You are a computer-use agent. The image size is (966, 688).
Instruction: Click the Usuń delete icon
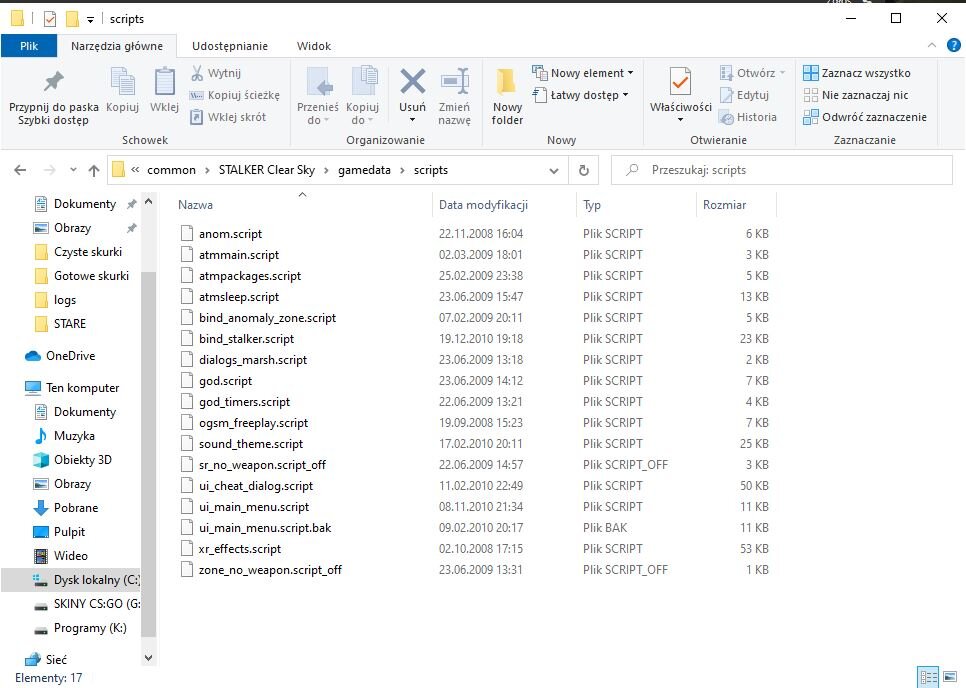pyautogui.click(x=412, y=84)
